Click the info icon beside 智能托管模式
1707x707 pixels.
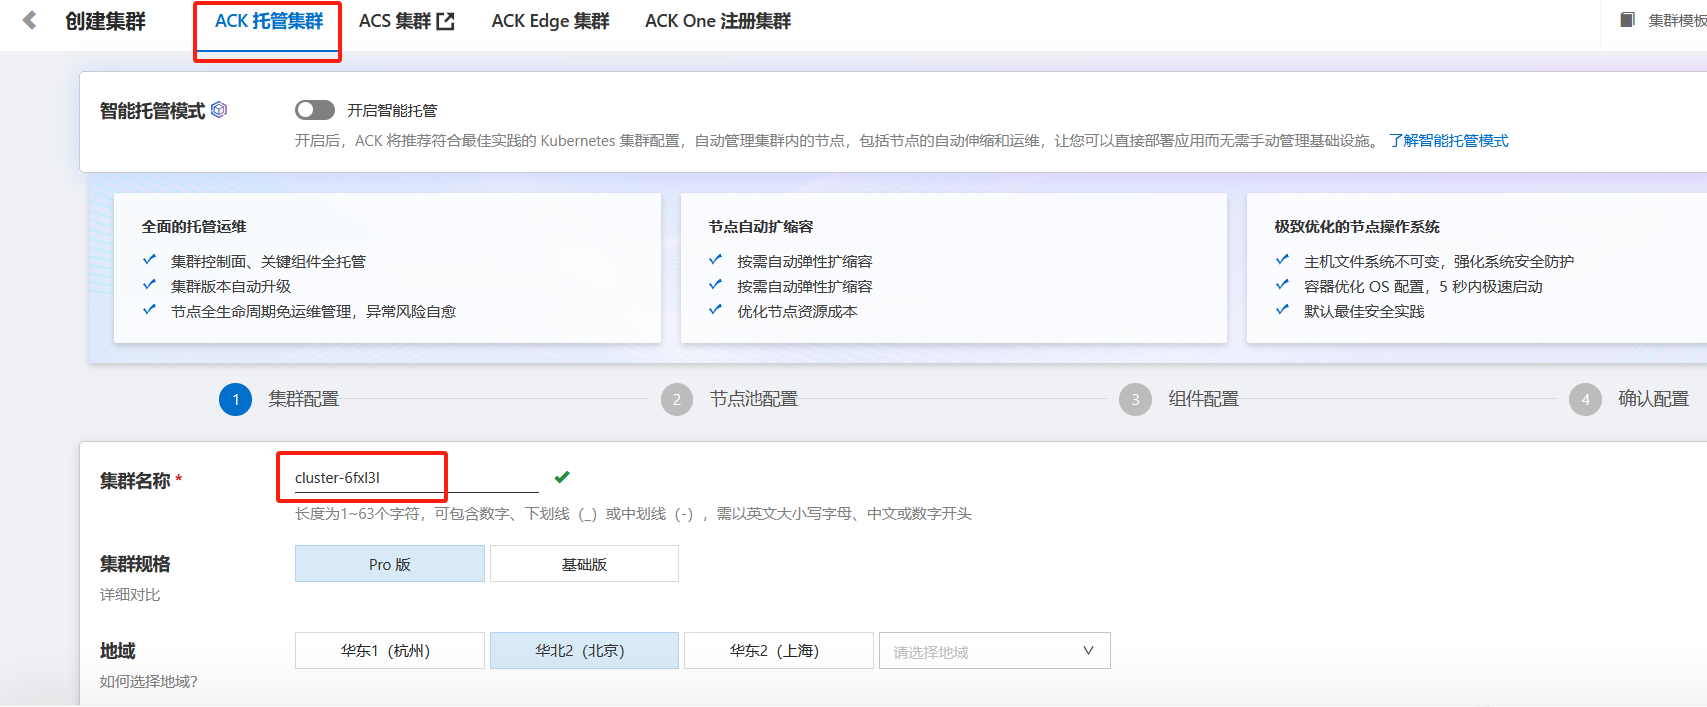219,110
